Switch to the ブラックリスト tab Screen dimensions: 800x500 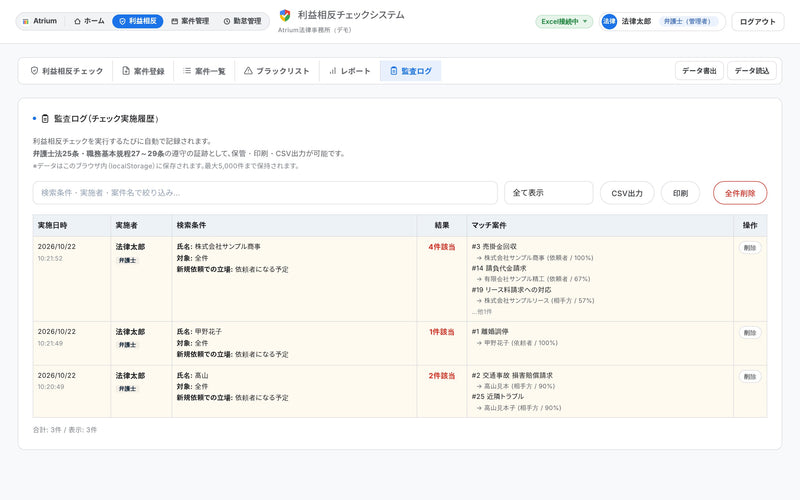tap(277, 71)
